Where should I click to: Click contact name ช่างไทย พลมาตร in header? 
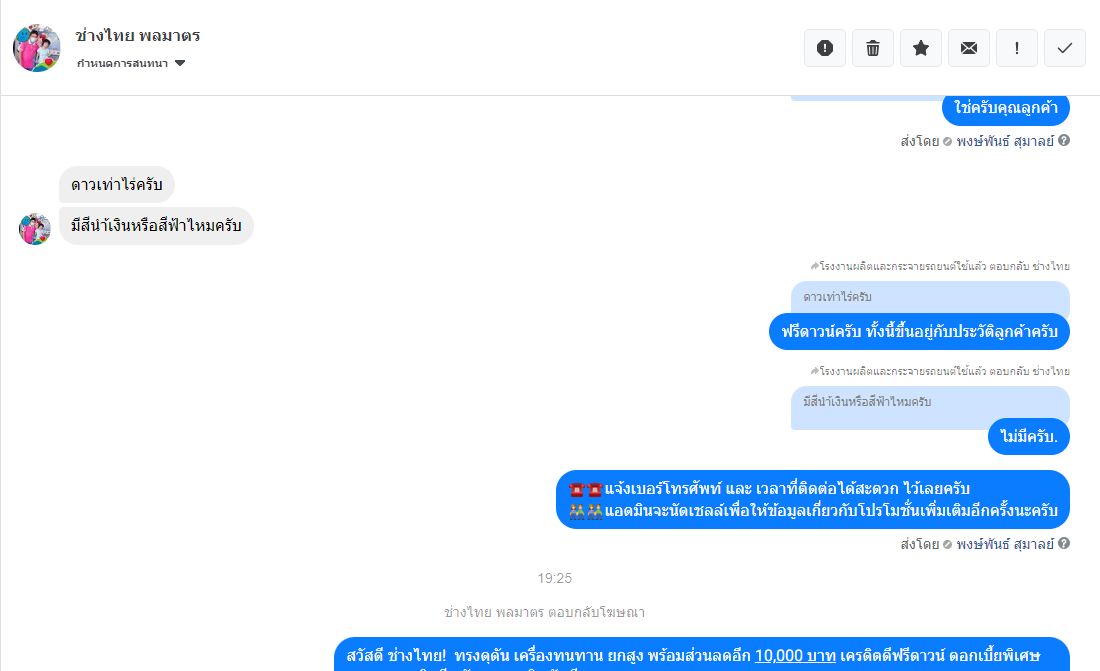click(138, 35)
